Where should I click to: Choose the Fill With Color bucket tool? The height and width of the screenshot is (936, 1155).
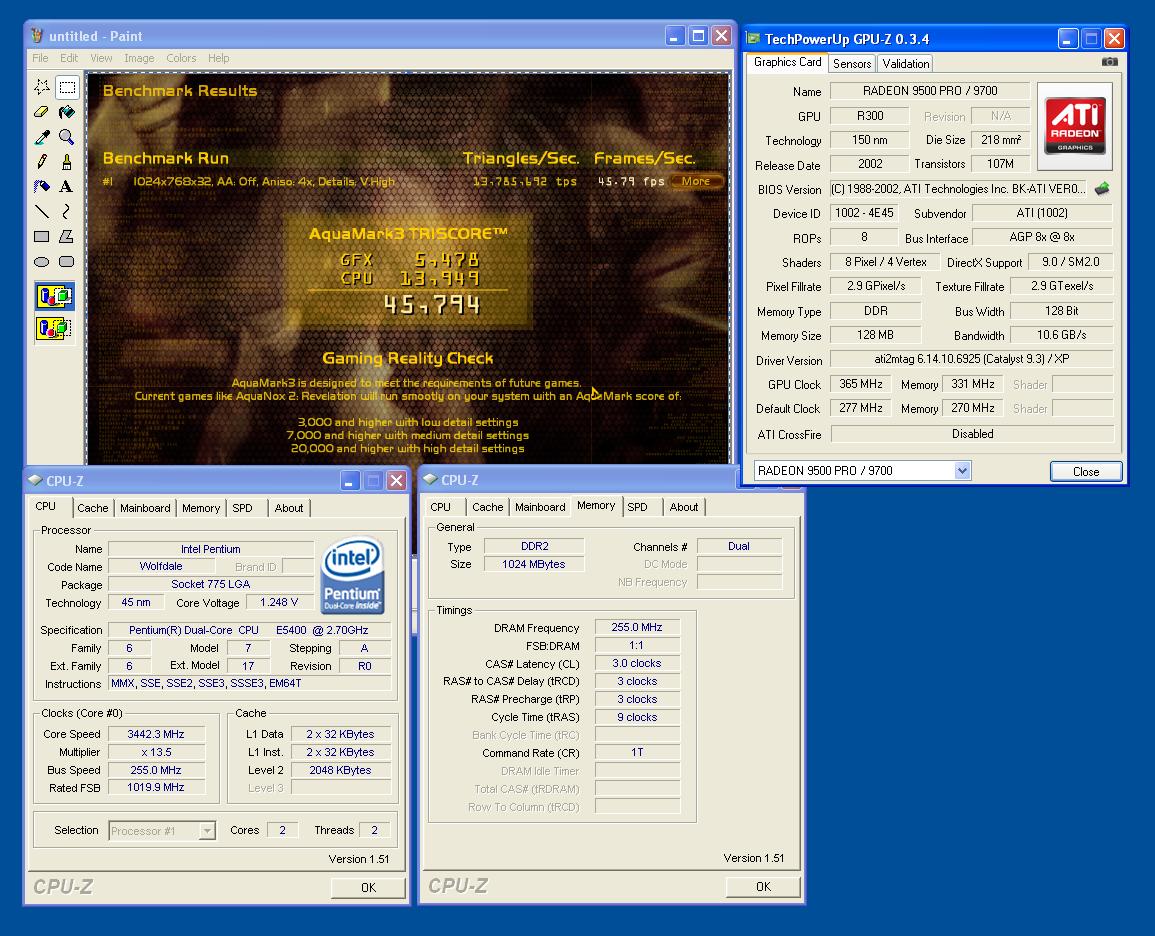tap(67, 112)
